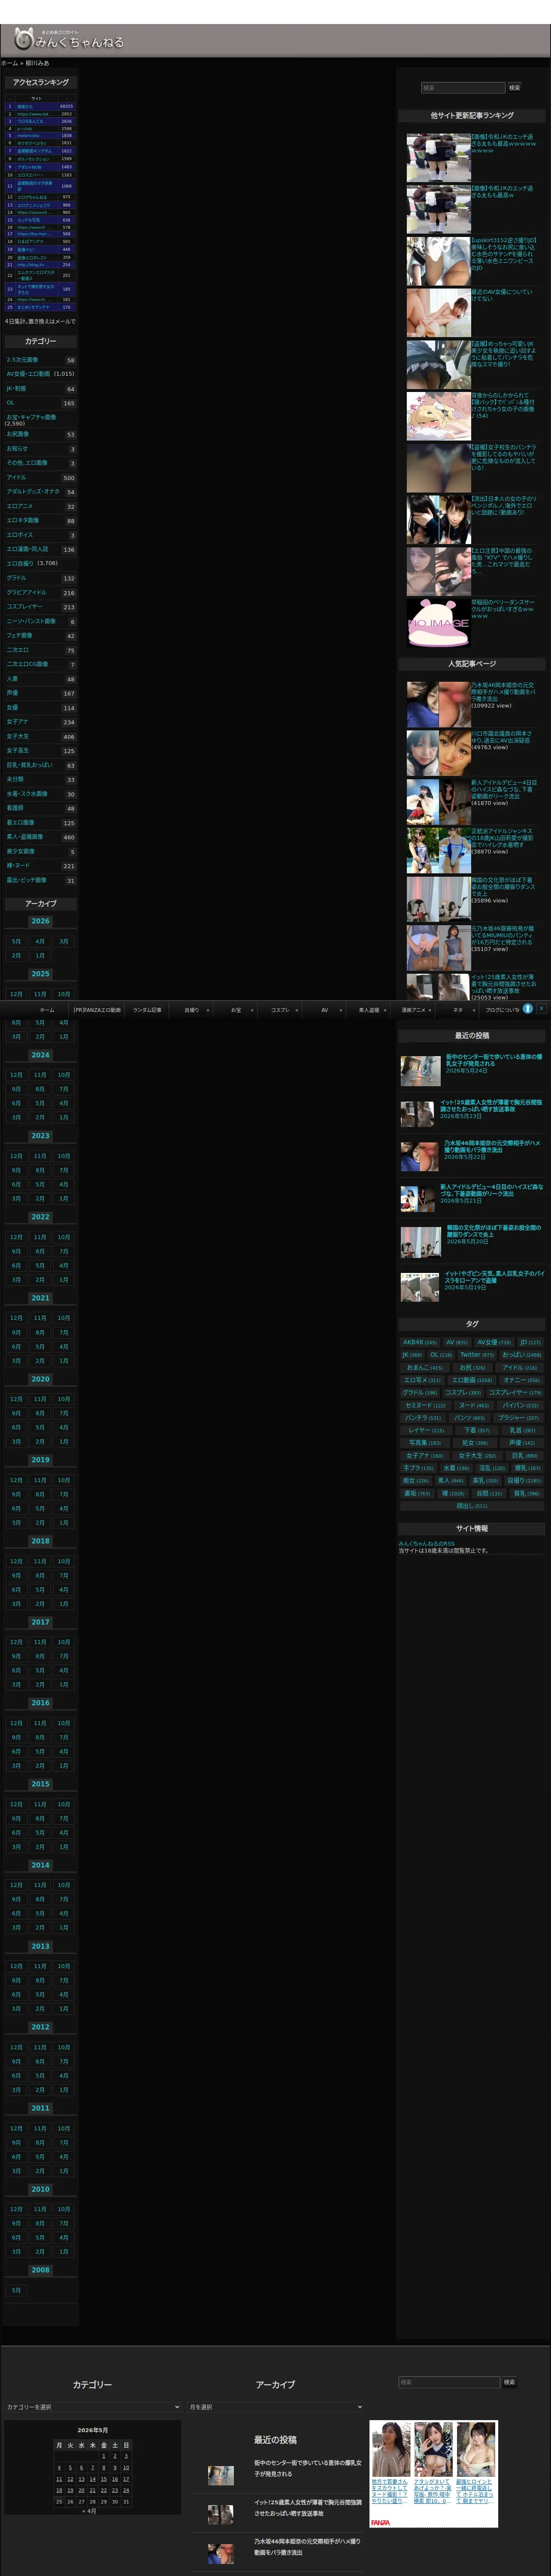Select the Twitter tag

click(x=477, y=1355)
